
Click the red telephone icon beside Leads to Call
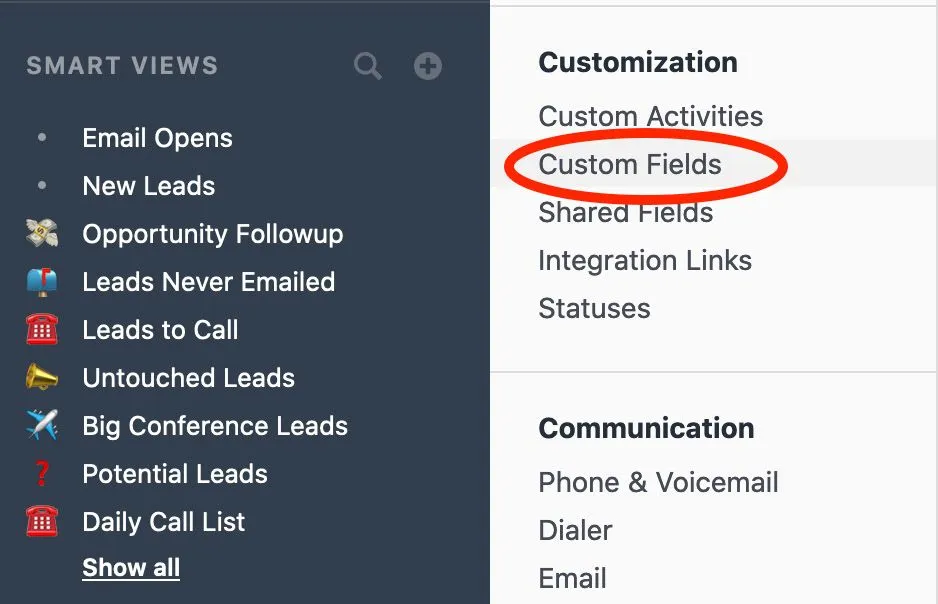42,330
